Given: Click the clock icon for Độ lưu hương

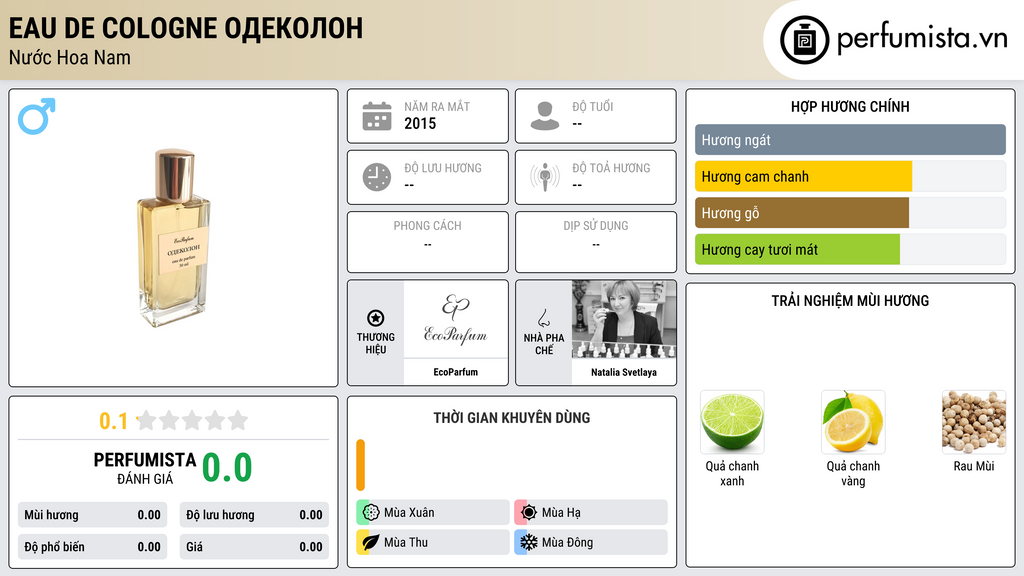Looking at the screenshot, I should coord(377,177).
